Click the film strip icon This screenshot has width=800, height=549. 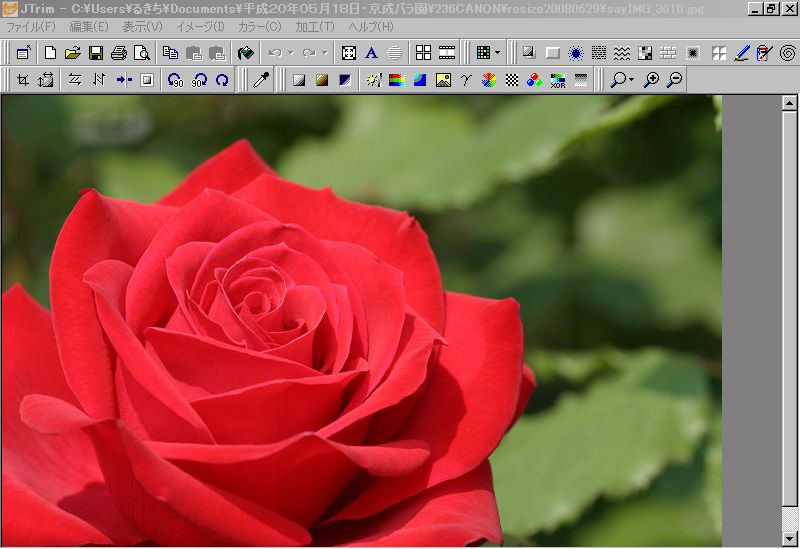447,53
